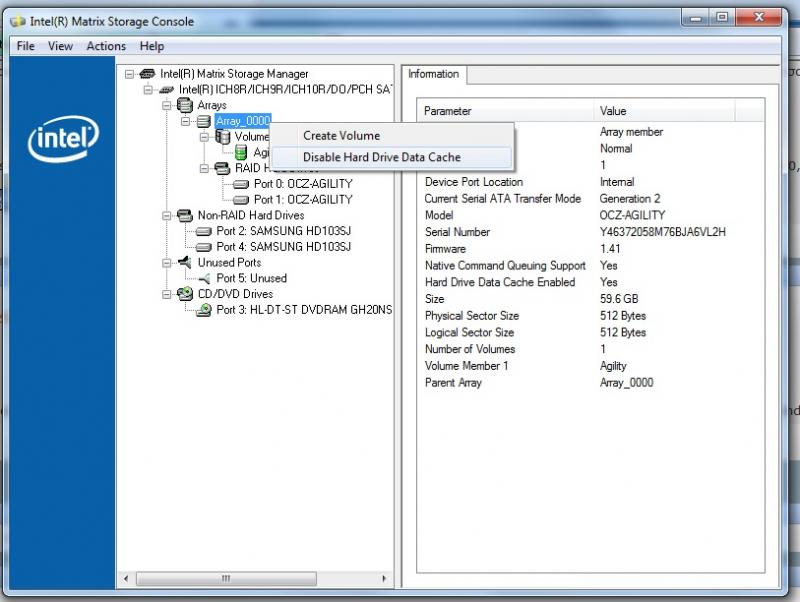
Task: Open the Actions menu
Action: coord(106,46)
